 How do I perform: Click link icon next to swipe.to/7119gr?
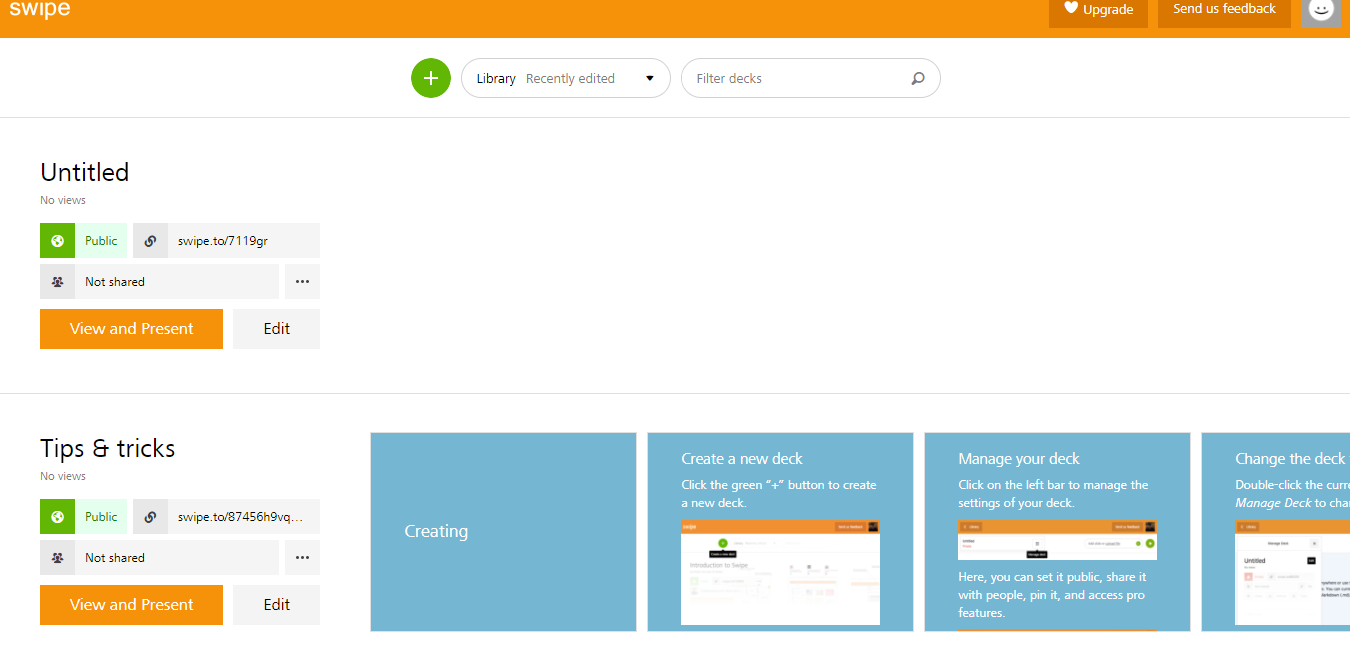[x=150, y=241]
